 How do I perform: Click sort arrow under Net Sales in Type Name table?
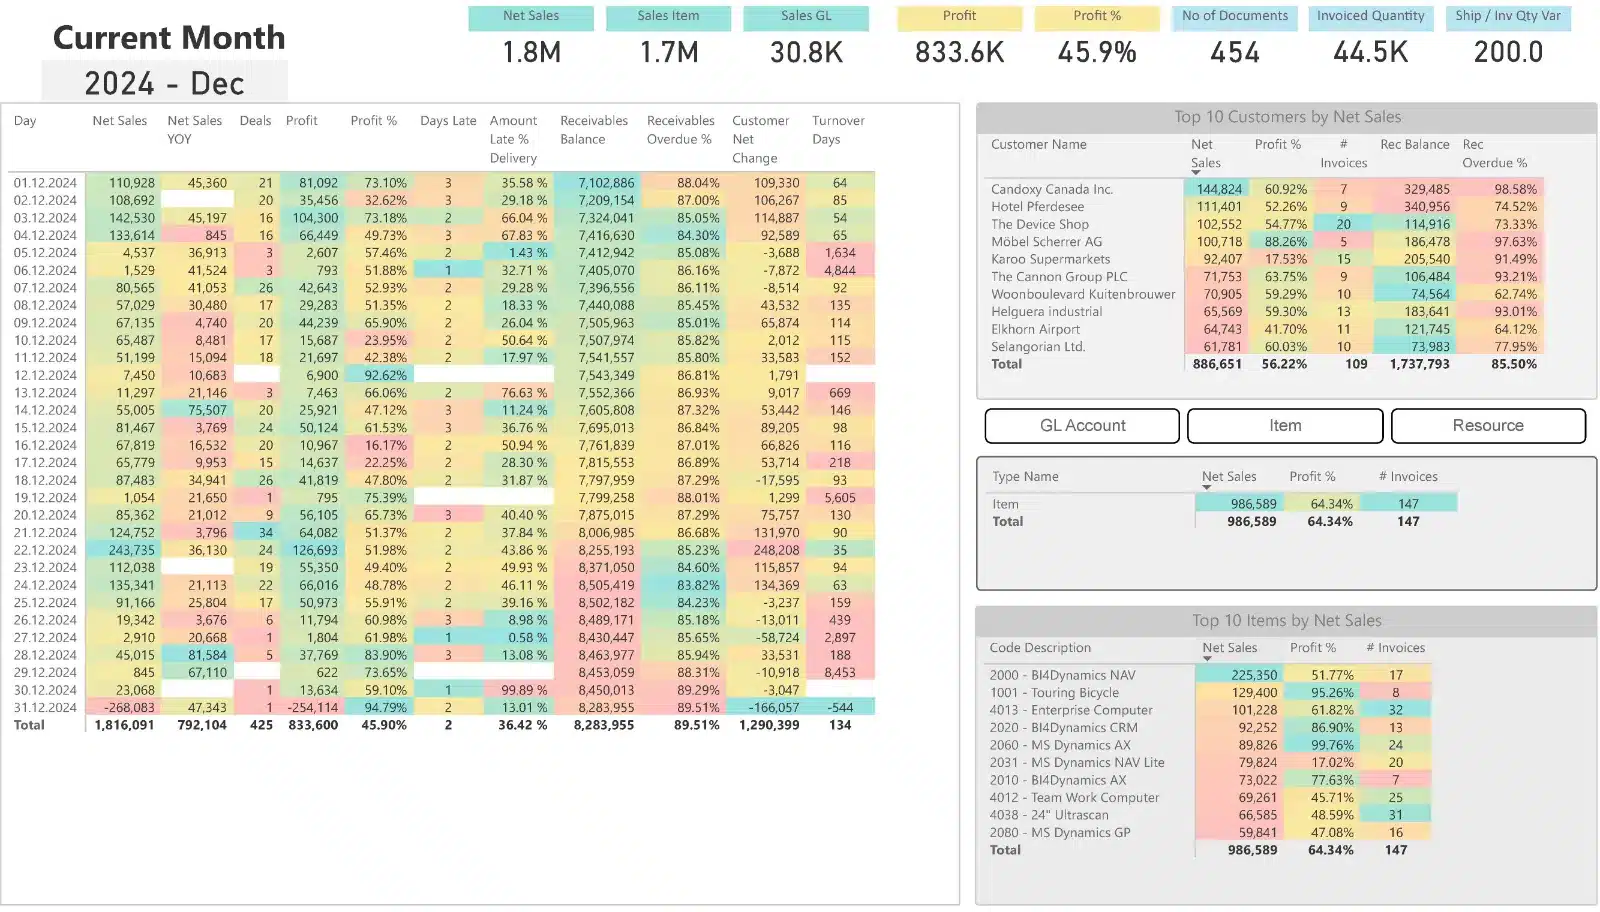click(x=1207, y=488)
